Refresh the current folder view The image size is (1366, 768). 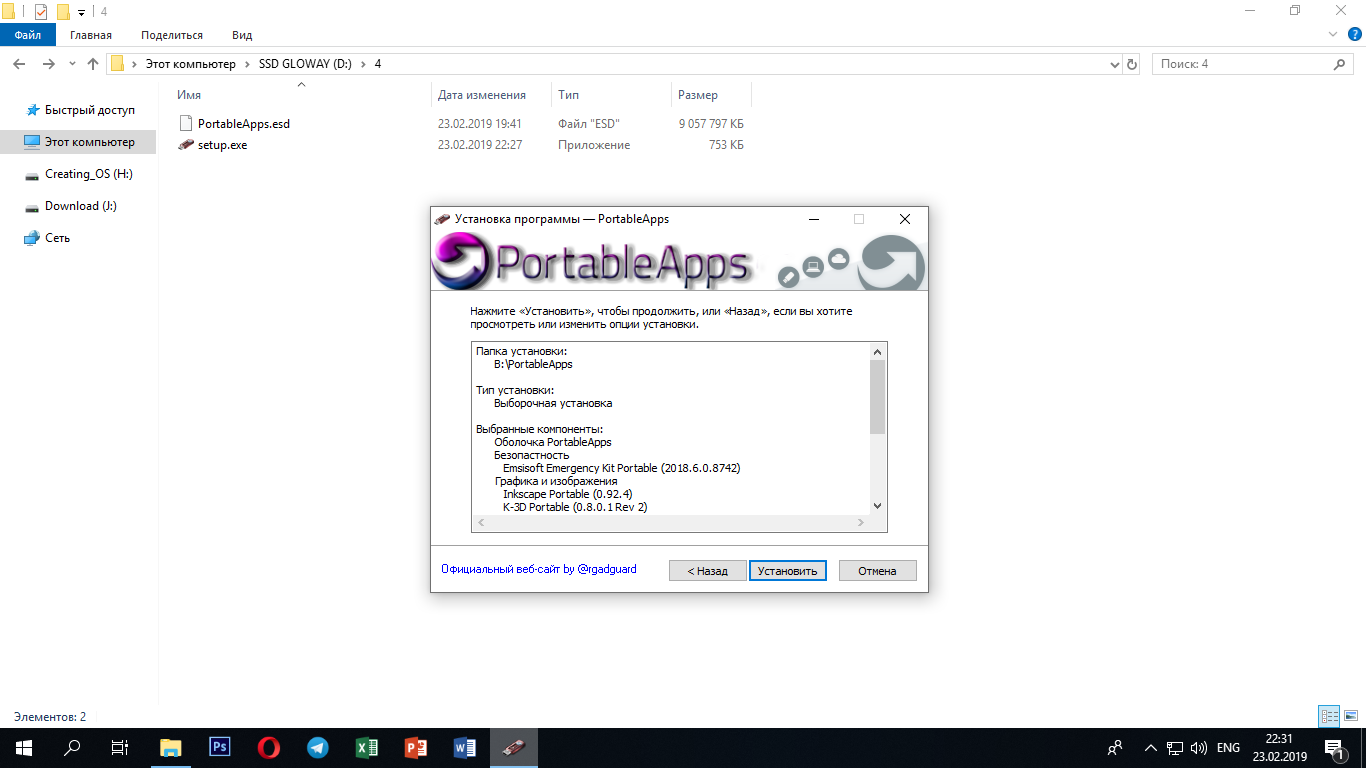click(x=1132, y=64)
